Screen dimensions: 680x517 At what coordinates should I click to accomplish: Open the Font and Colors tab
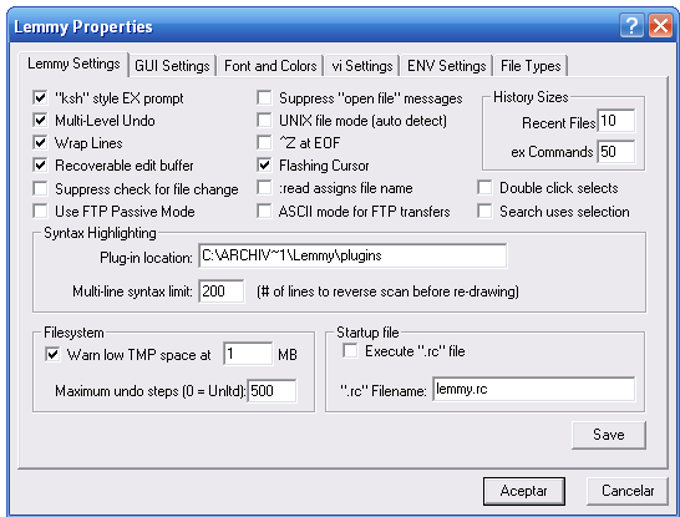tap(270, 66)
